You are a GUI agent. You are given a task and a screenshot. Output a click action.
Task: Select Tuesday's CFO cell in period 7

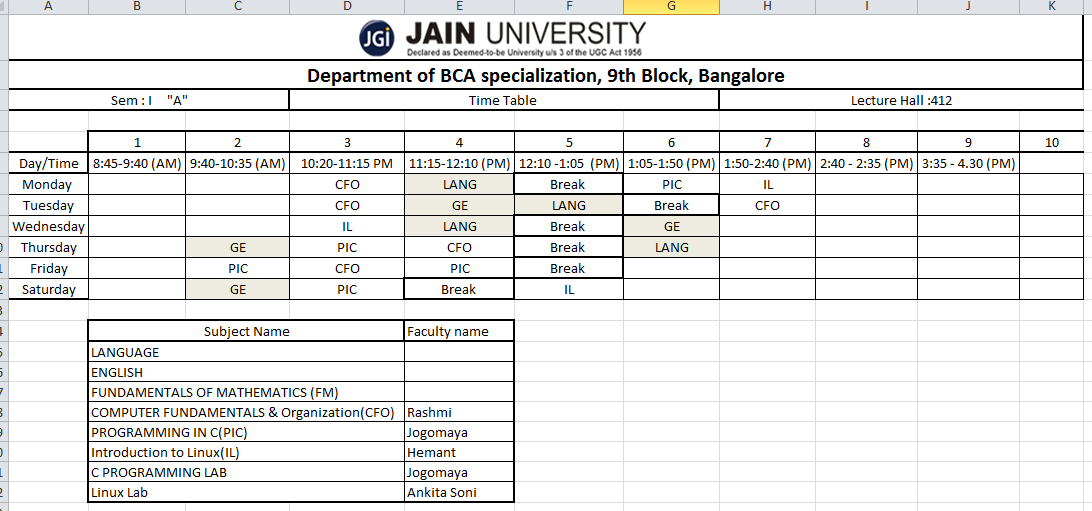point(767,205)
